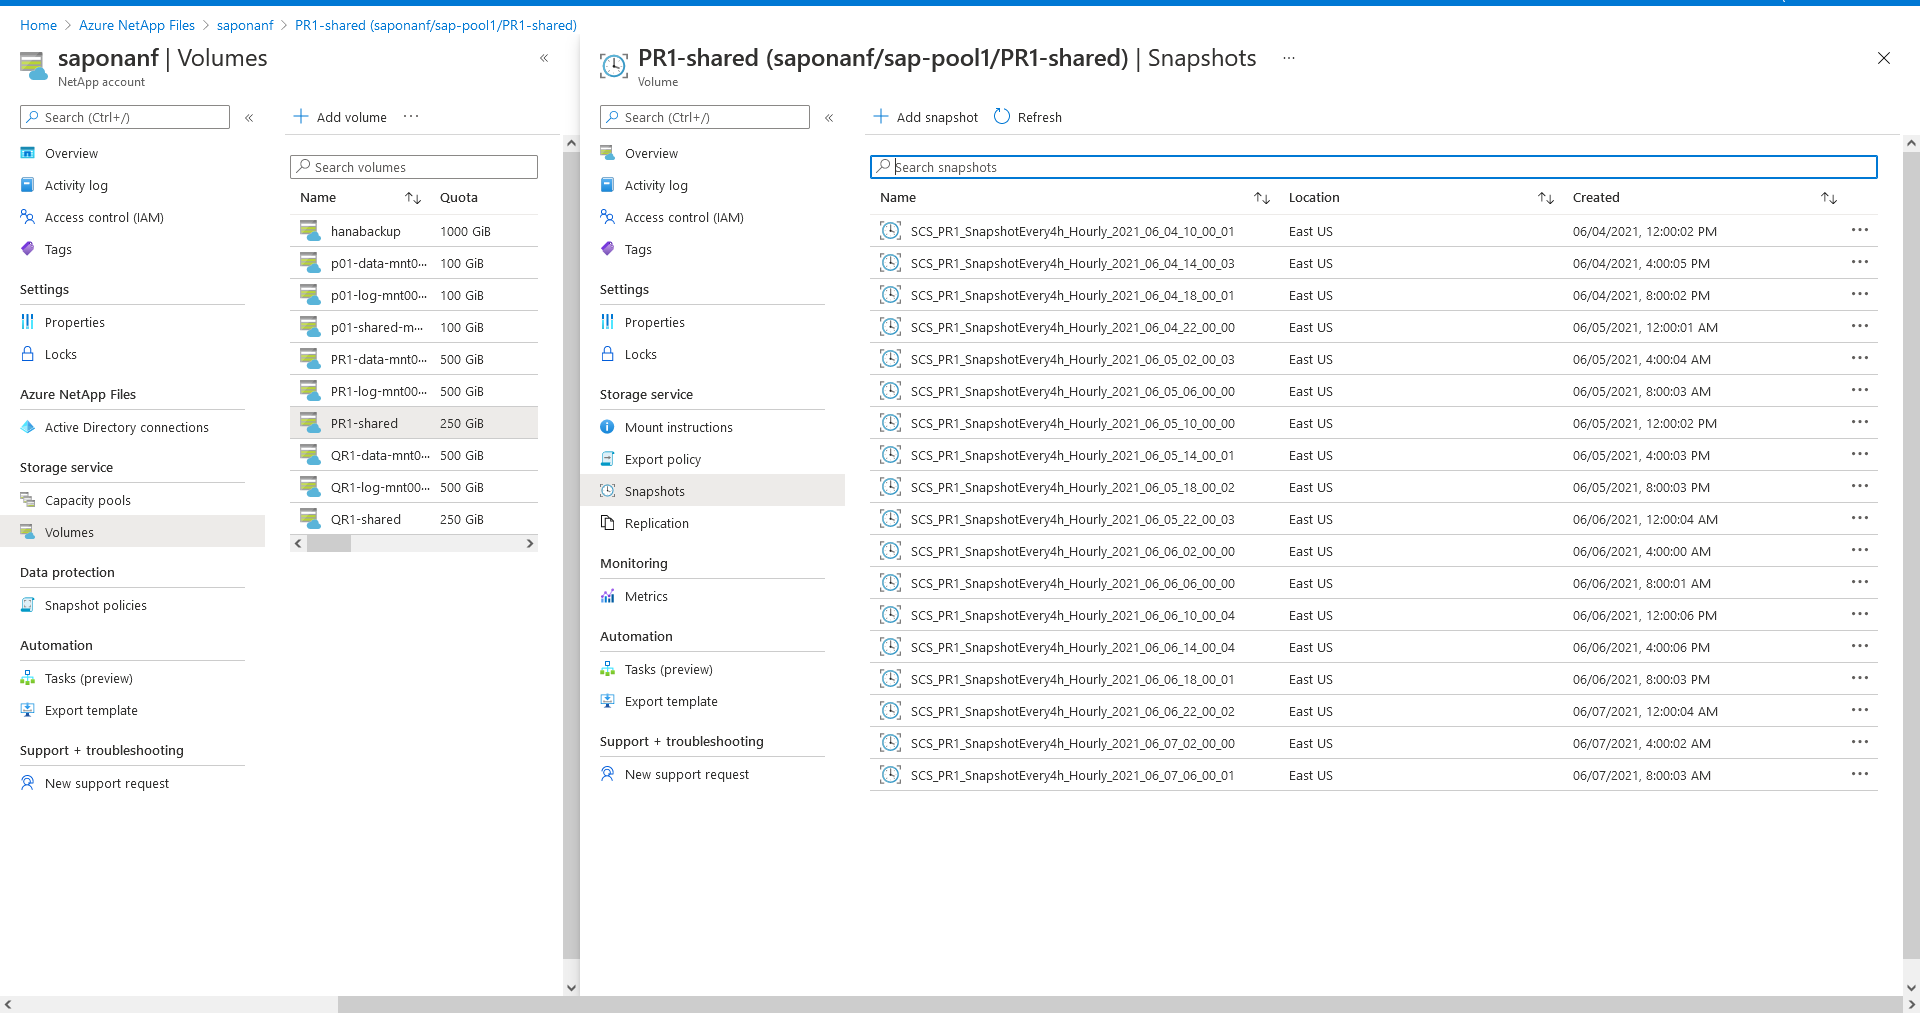Viewport: 1920px width, 1013px height.
Task: Click the Add volume plus icon
Action: click(x=300, y=117)
